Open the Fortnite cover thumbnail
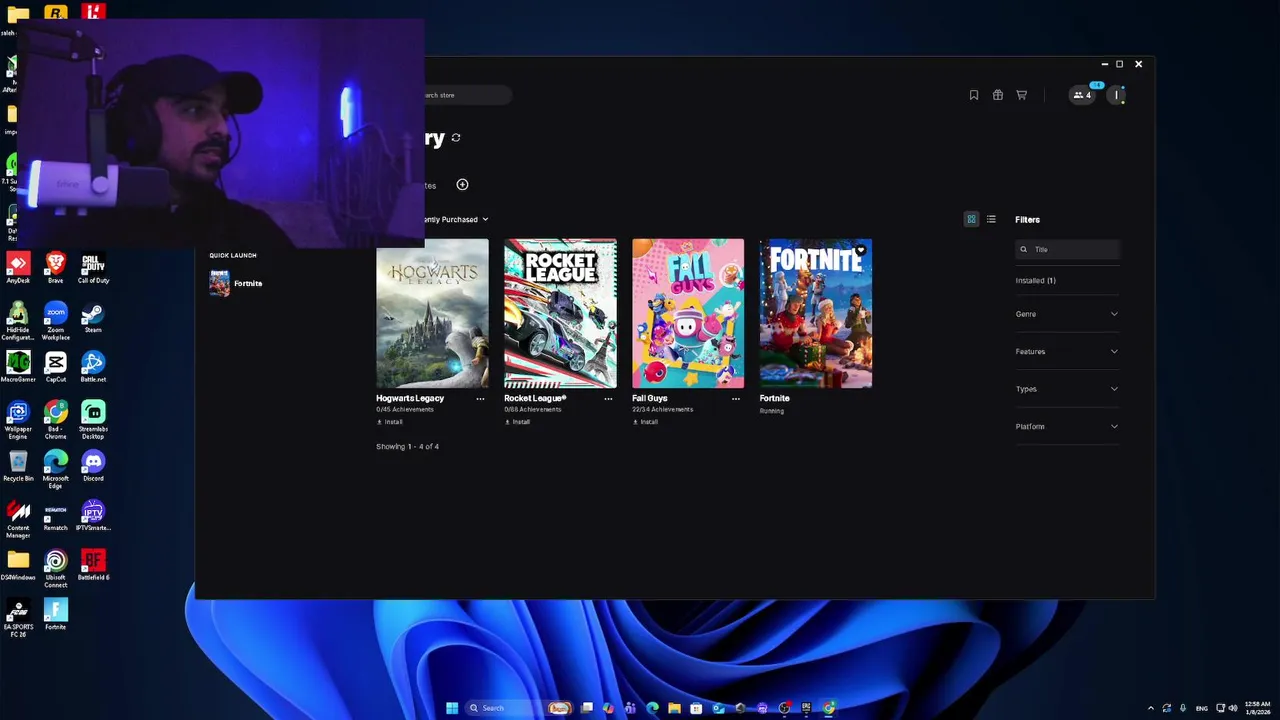The height and width of the screenshot is (720, 1280). pyautogui.click(x=816, y=313)
